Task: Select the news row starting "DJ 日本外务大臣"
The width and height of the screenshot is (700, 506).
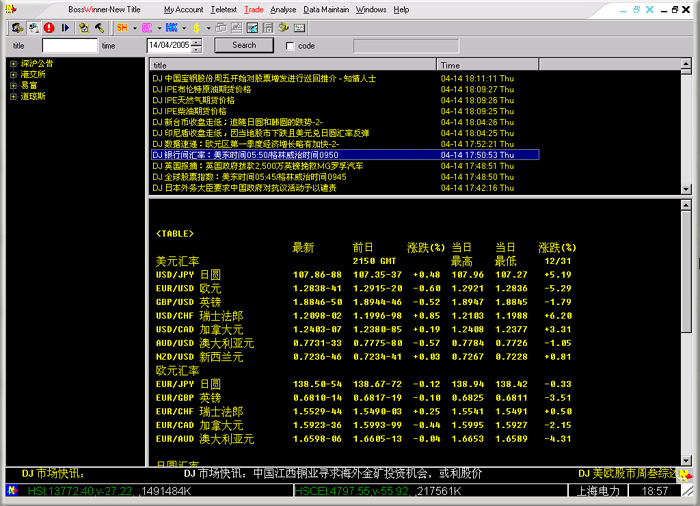Action: click(x=344, y=188)
